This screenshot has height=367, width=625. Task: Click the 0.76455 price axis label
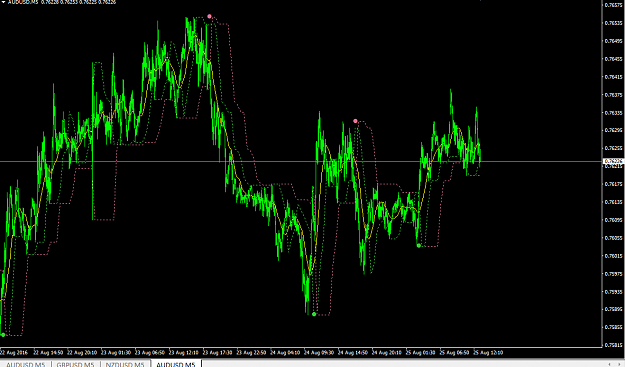tap(613, 59)
